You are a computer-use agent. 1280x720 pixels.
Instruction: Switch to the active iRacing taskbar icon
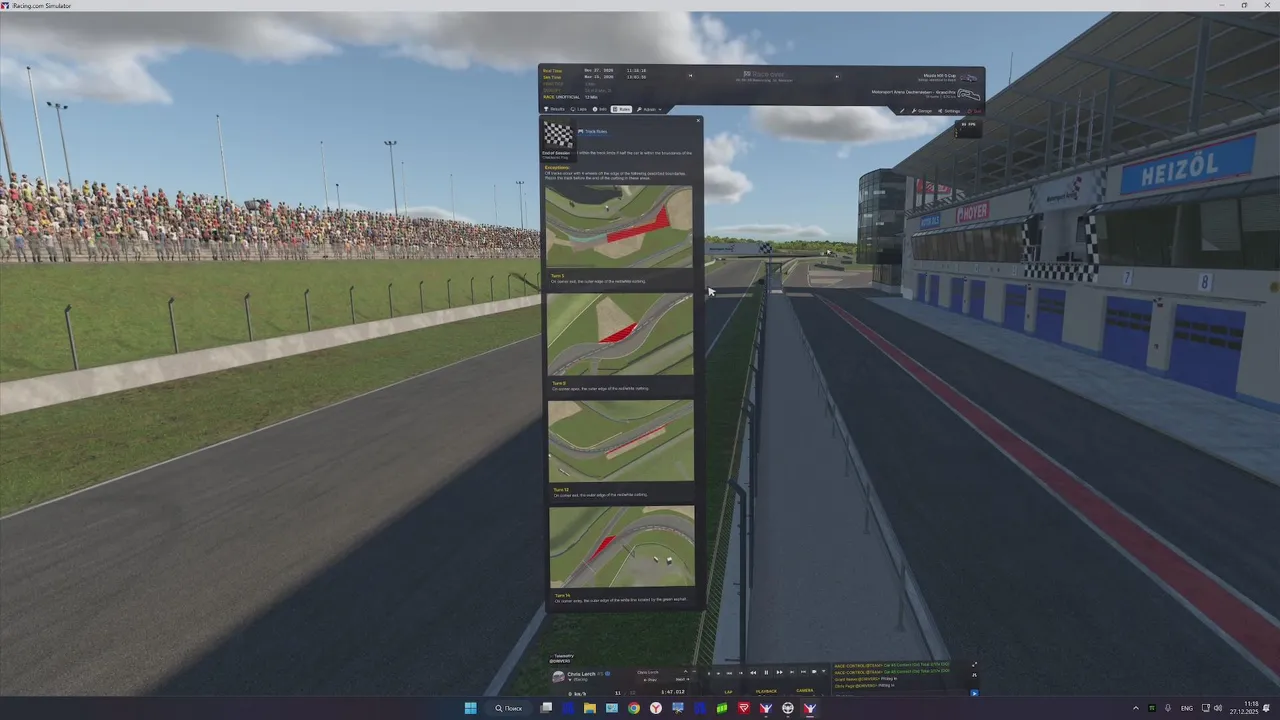point(810,708)
